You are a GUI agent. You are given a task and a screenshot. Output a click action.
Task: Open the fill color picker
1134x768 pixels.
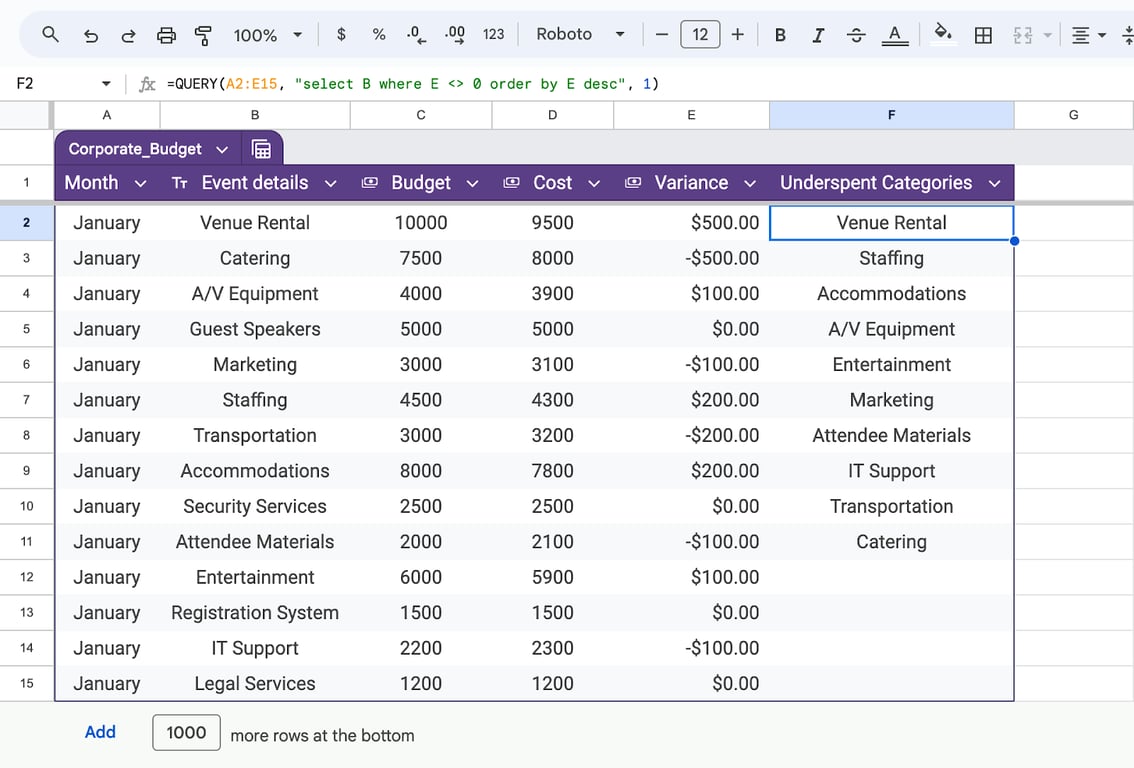tap(943, 33)
